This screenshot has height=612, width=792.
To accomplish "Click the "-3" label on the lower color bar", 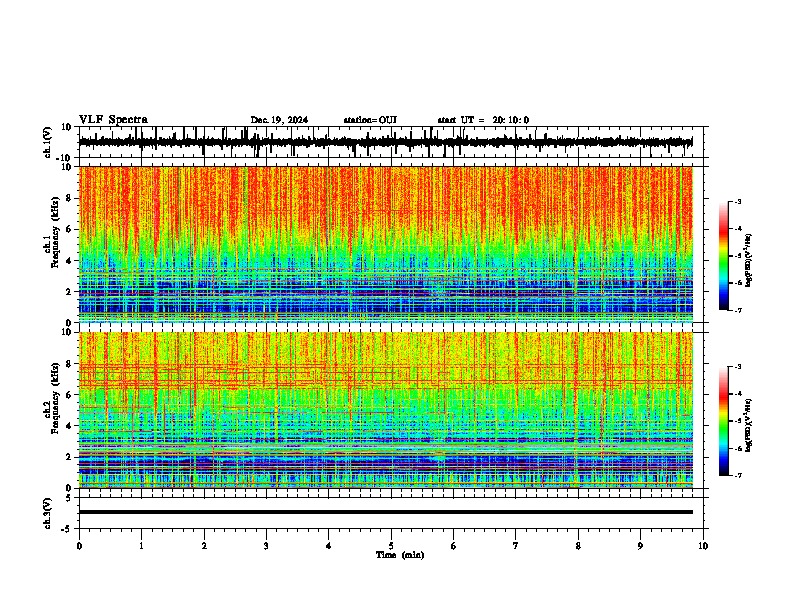I will [x=737, y=367].
